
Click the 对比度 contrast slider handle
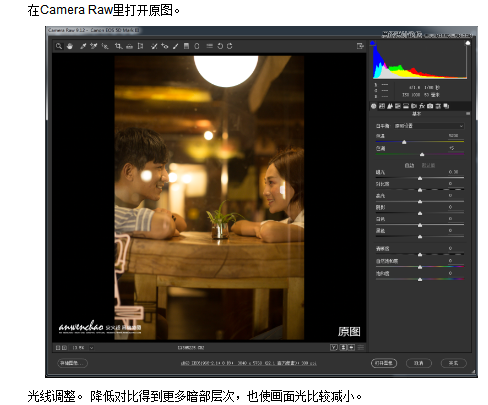[420, 190]
